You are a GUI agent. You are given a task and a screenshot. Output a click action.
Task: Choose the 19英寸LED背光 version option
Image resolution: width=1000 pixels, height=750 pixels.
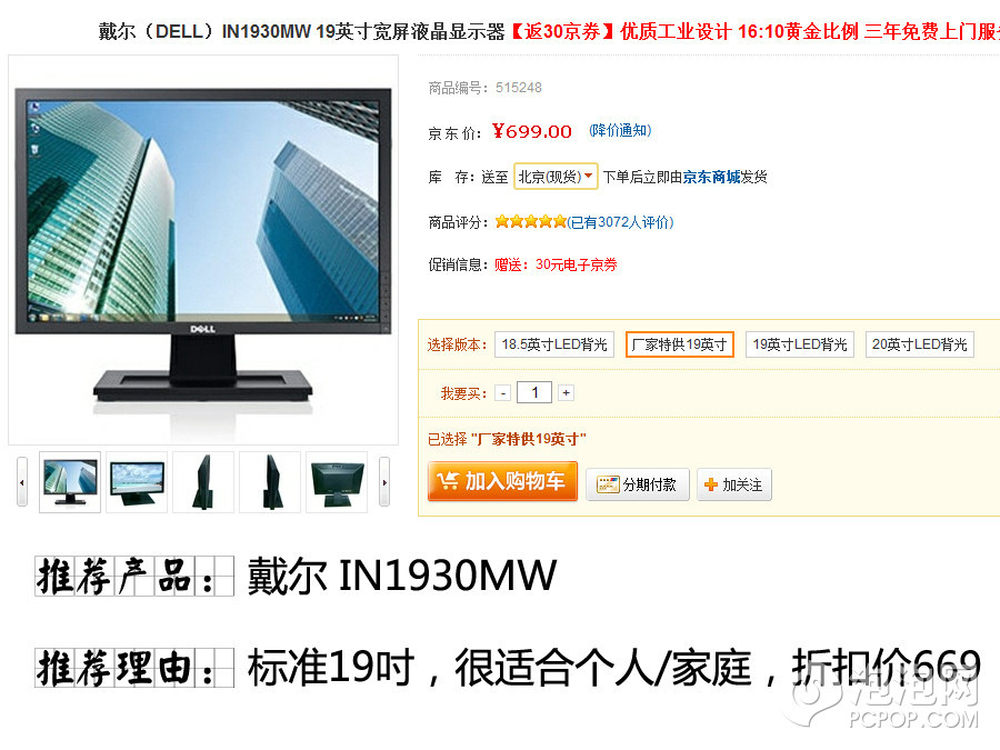pyautogui.click(x=800, y=345)
